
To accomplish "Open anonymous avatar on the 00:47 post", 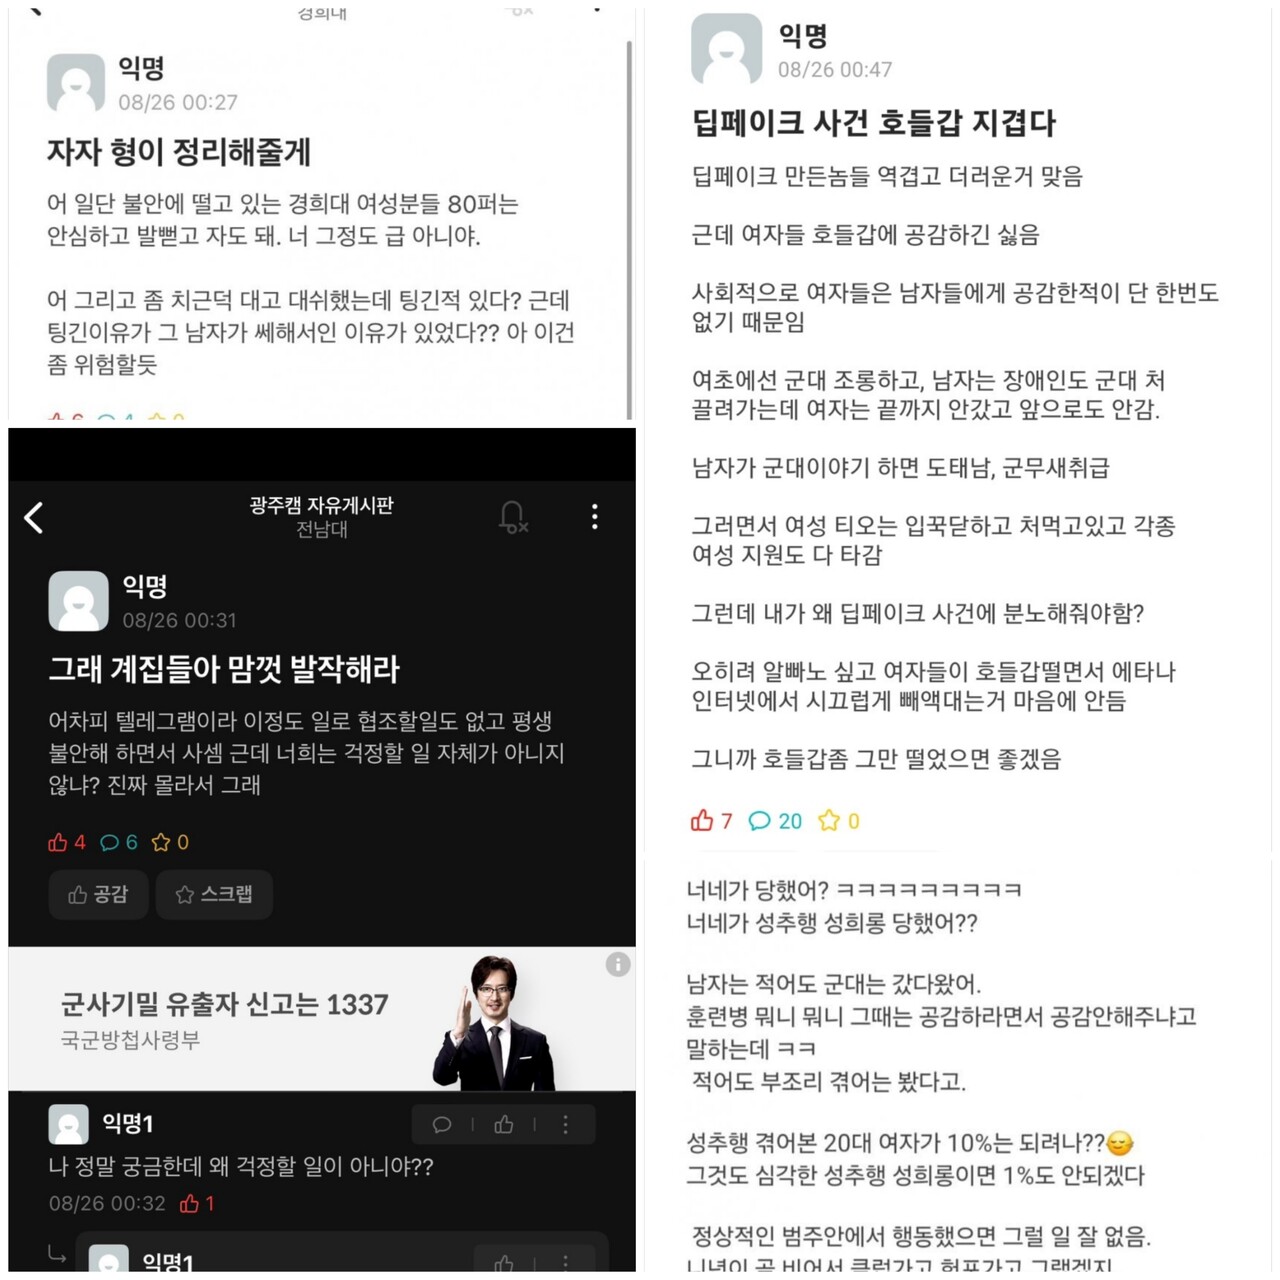I will (x=726, y=49).
